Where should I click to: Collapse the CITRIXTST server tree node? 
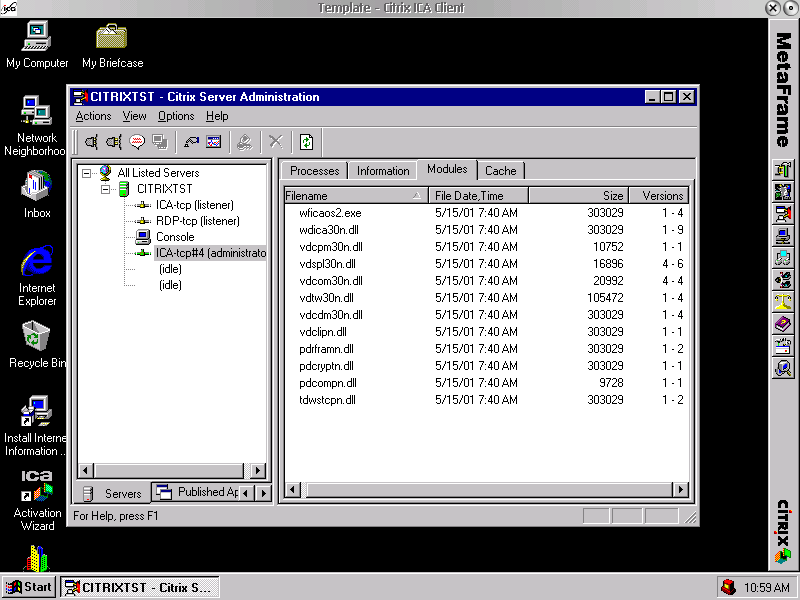tap(106, 189)
